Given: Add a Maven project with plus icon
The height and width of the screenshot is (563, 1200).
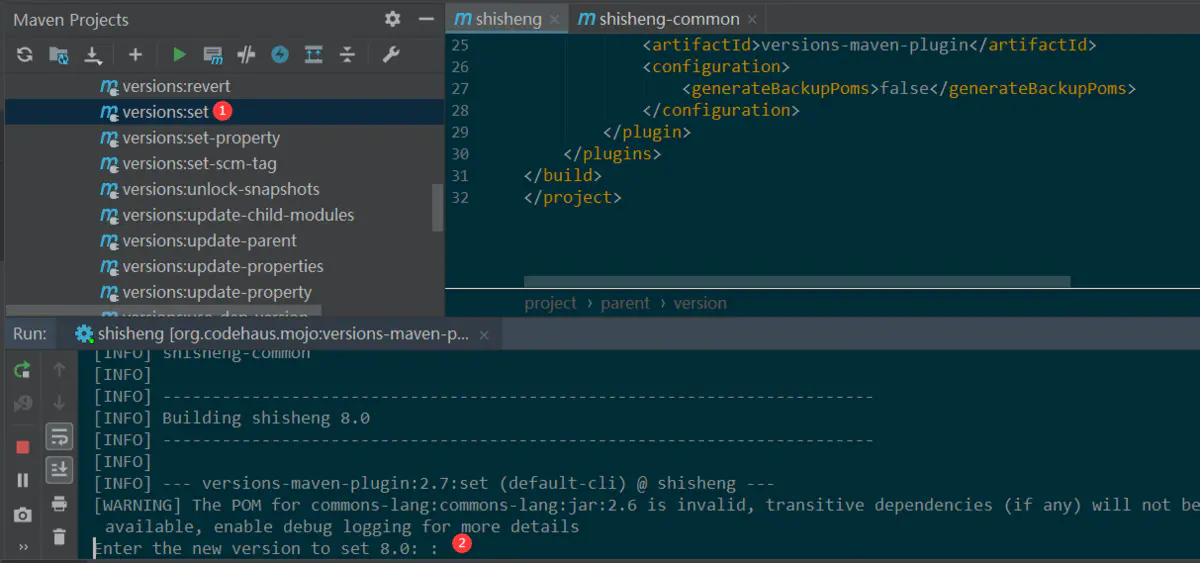Looking at the screenshot, I should (135, 55).
